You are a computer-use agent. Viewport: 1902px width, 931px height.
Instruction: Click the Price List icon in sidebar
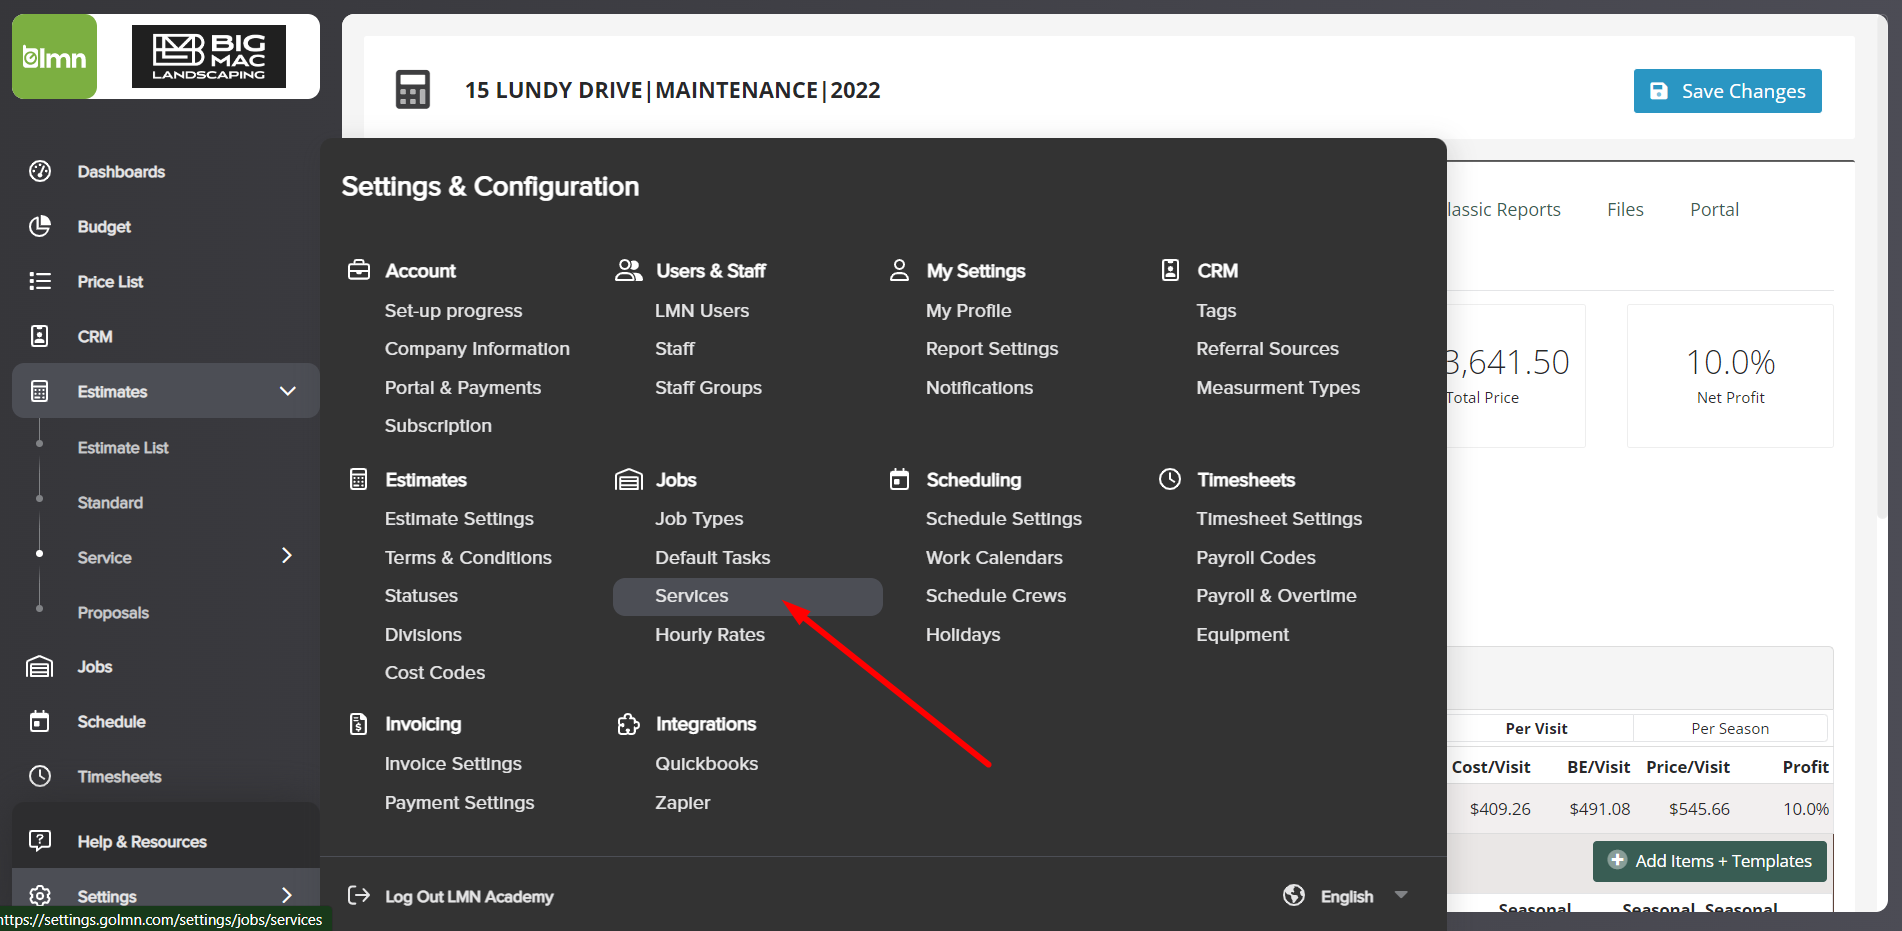coord(40,281)
